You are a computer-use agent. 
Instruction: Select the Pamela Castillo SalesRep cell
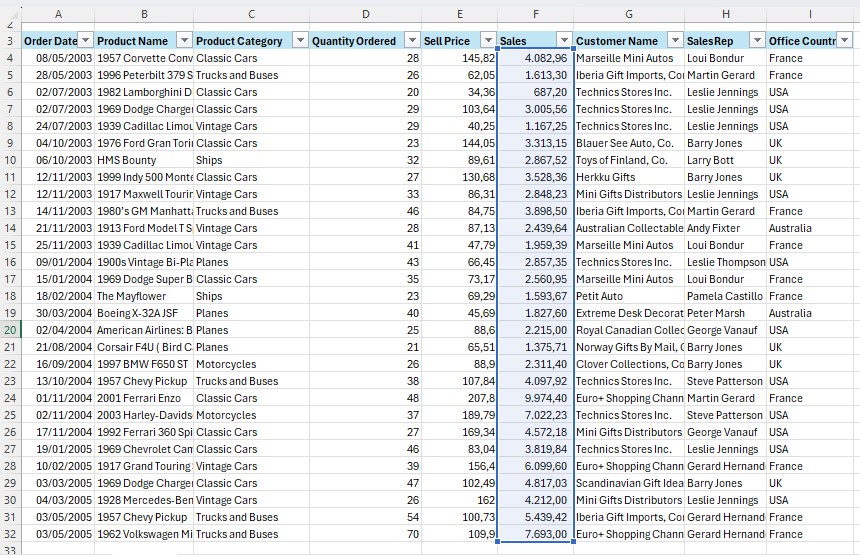click(724, 296)
